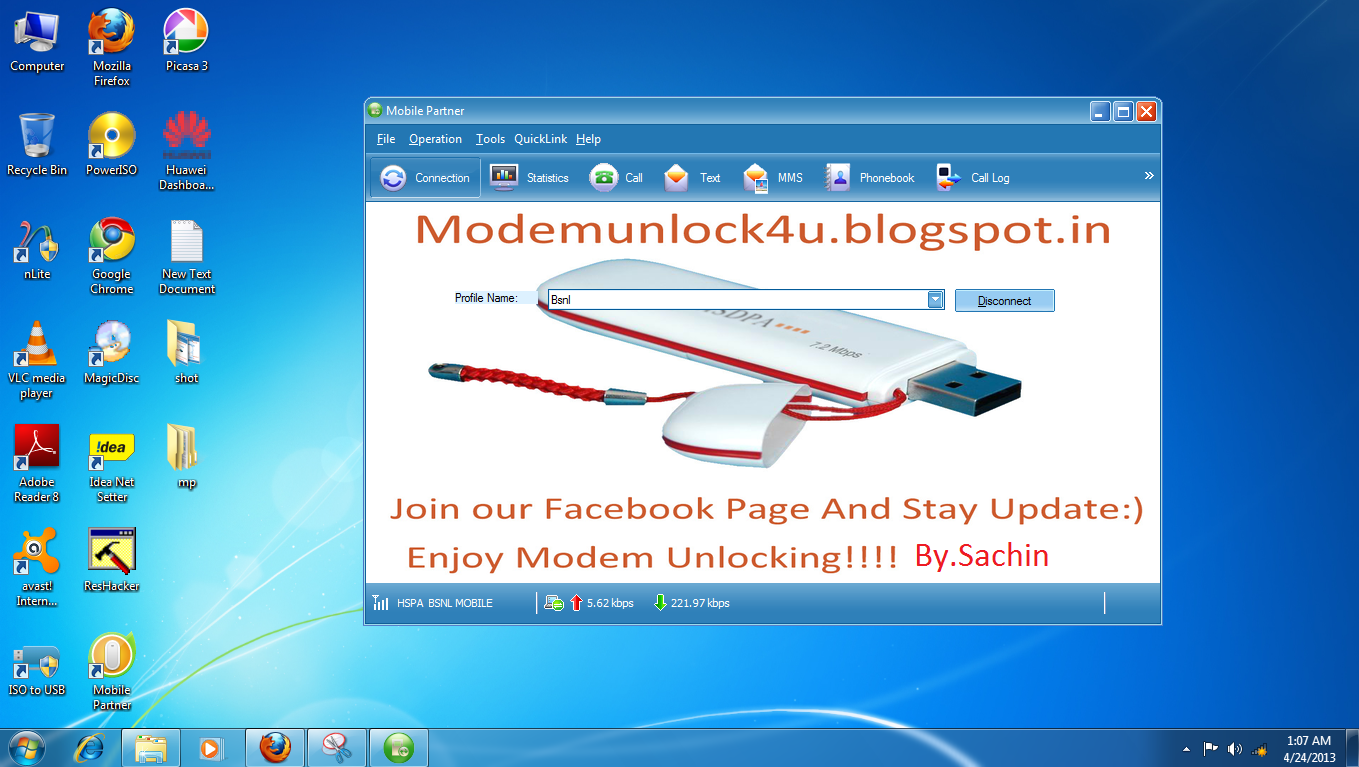The image size is (1359, 767).
Task: Open the Text messages panel
Action: pos(691,178)
